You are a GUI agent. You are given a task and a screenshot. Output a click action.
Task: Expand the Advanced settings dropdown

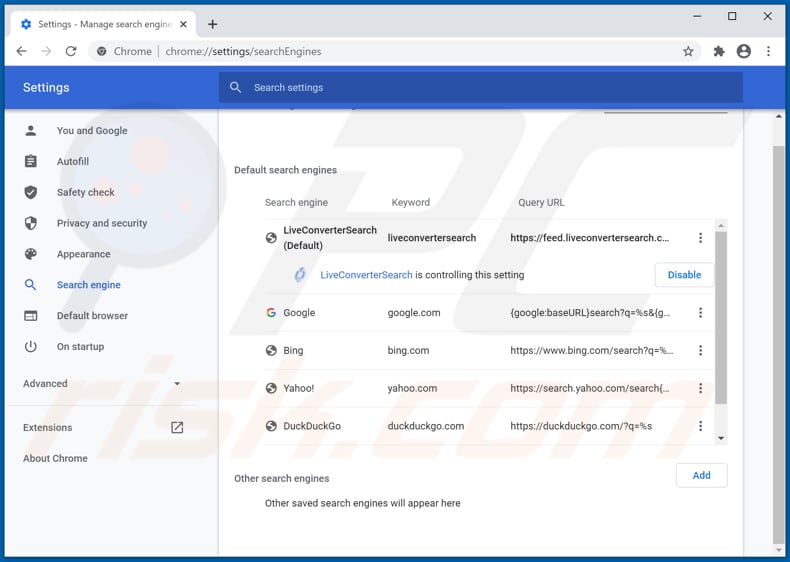(102, 384)
